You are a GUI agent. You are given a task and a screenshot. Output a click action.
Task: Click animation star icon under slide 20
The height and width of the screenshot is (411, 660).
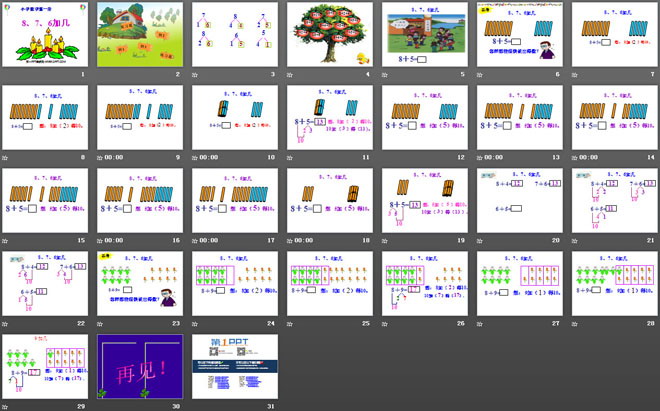[x=479, y=240]
